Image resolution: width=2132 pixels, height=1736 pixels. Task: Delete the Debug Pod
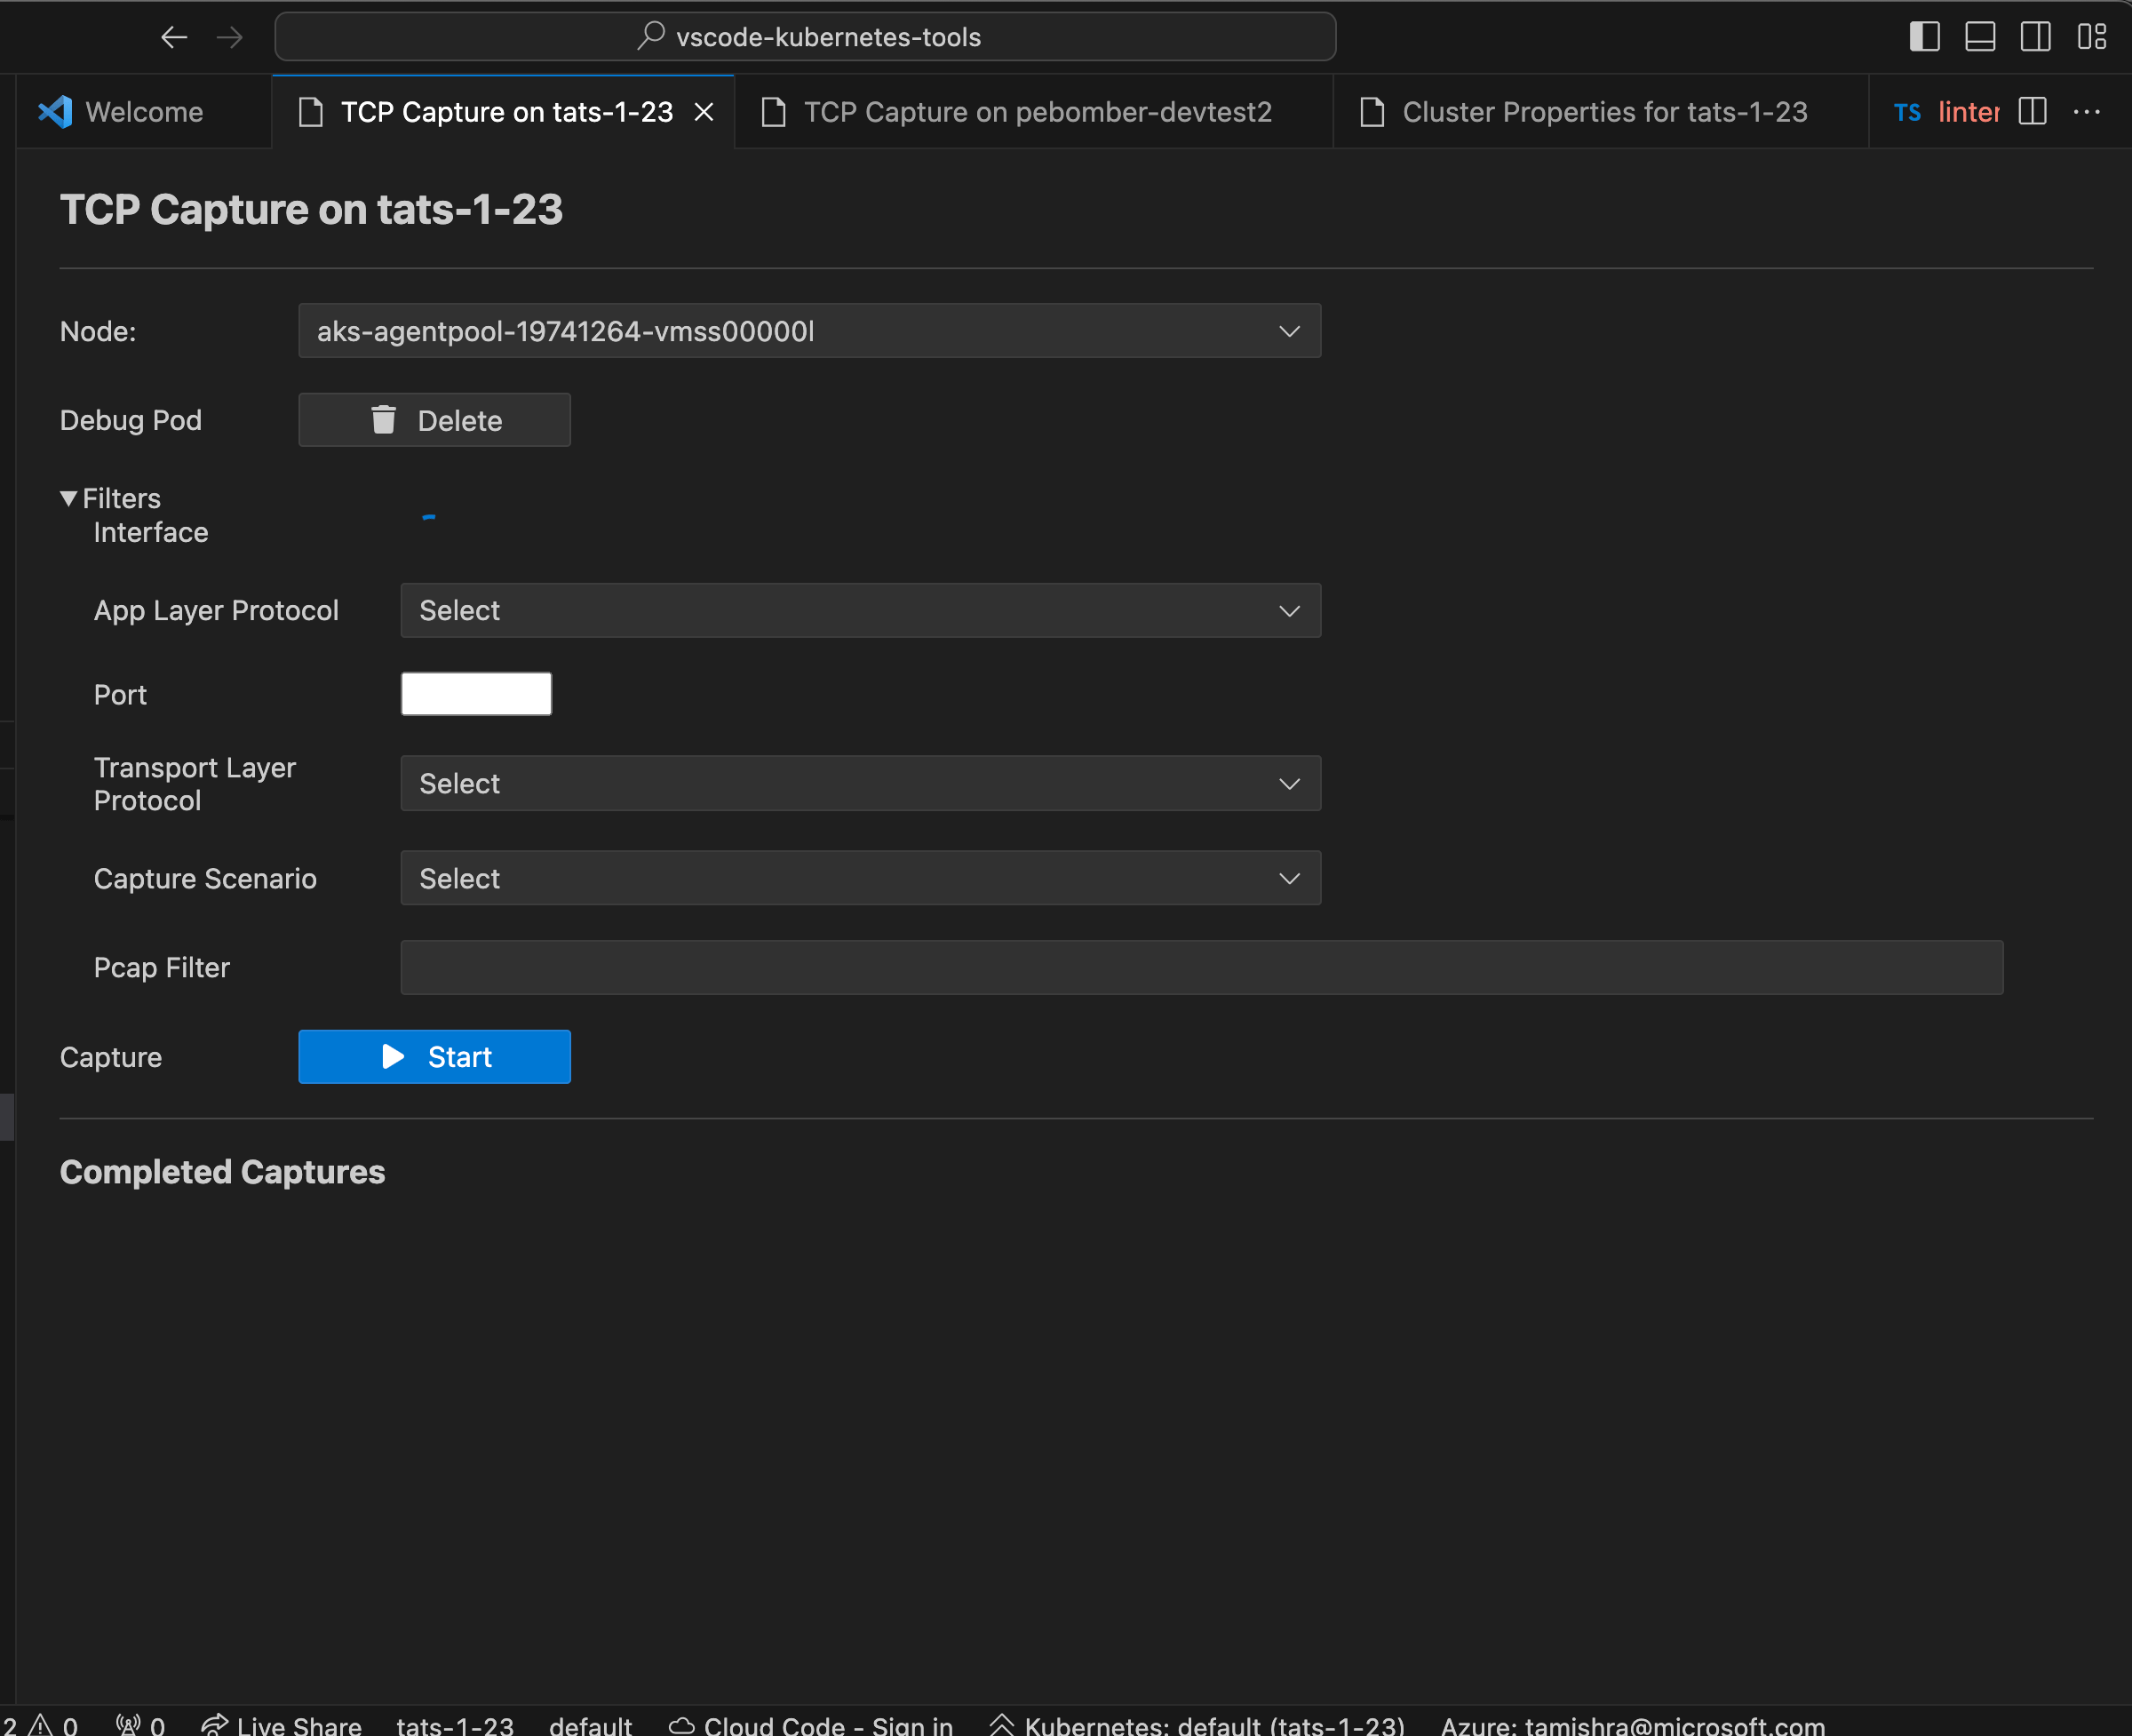434,420
